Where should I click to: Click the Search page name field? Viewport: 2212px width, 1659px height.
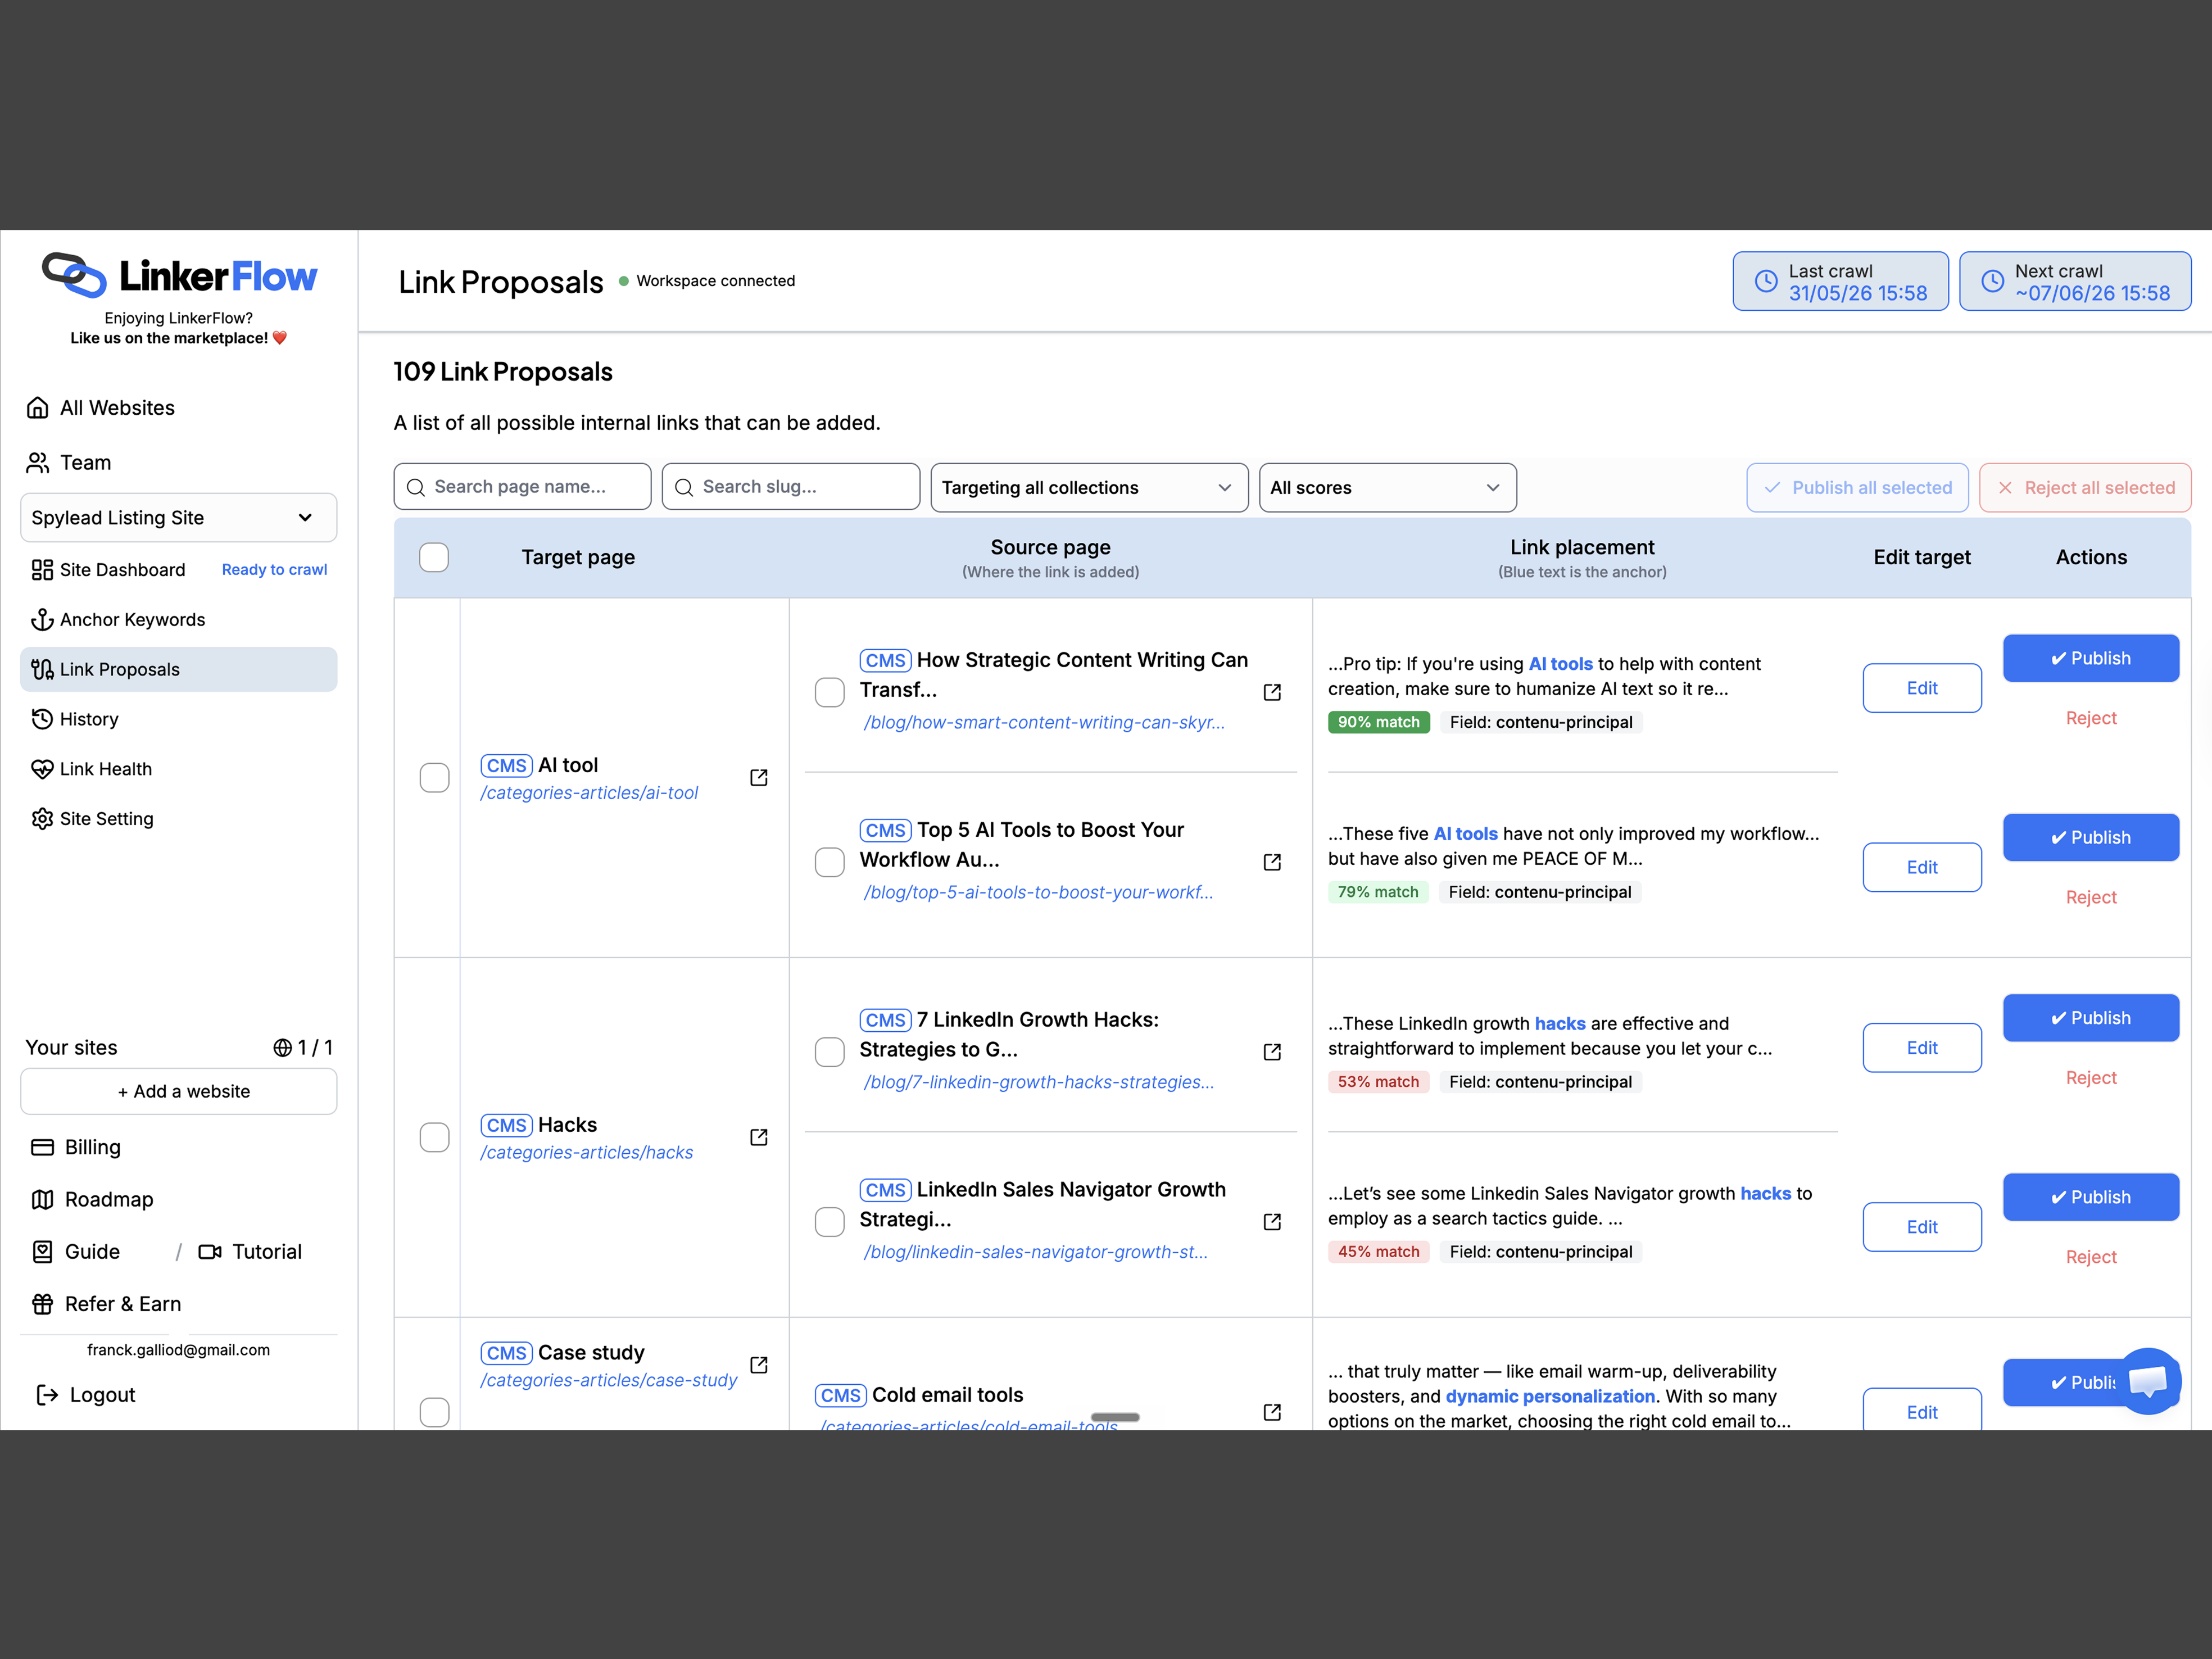coord(522,487)
